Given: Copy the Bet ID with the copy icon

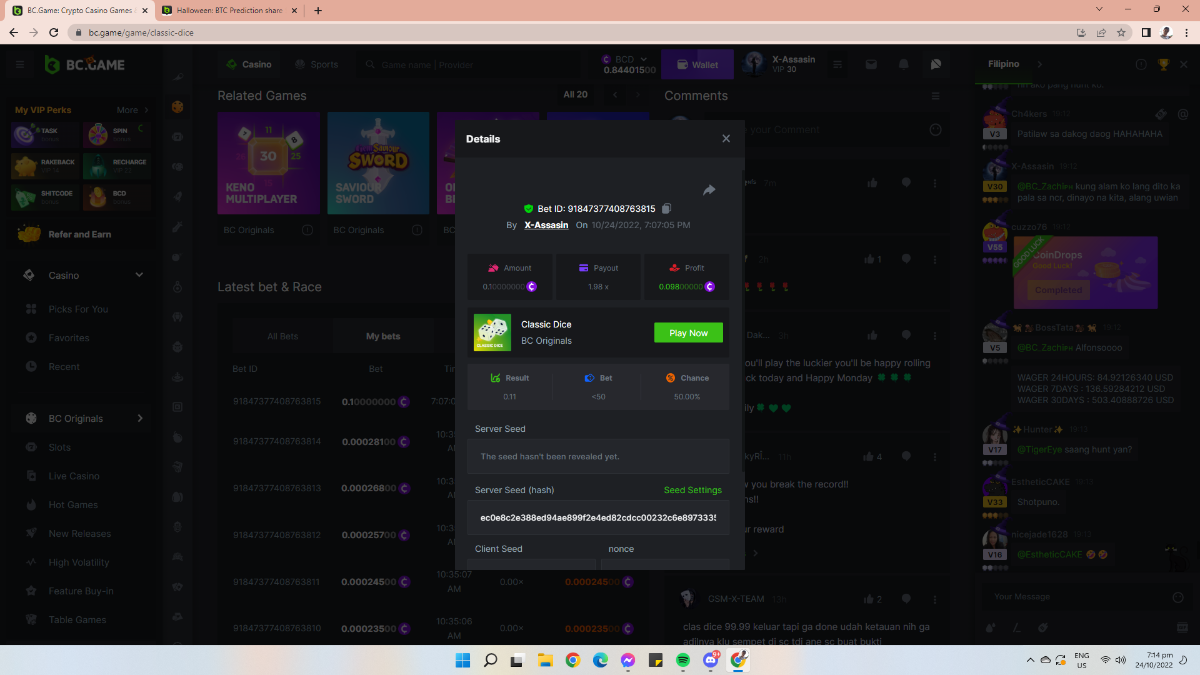Looking at the screenshot, I should tap(667, 209).
